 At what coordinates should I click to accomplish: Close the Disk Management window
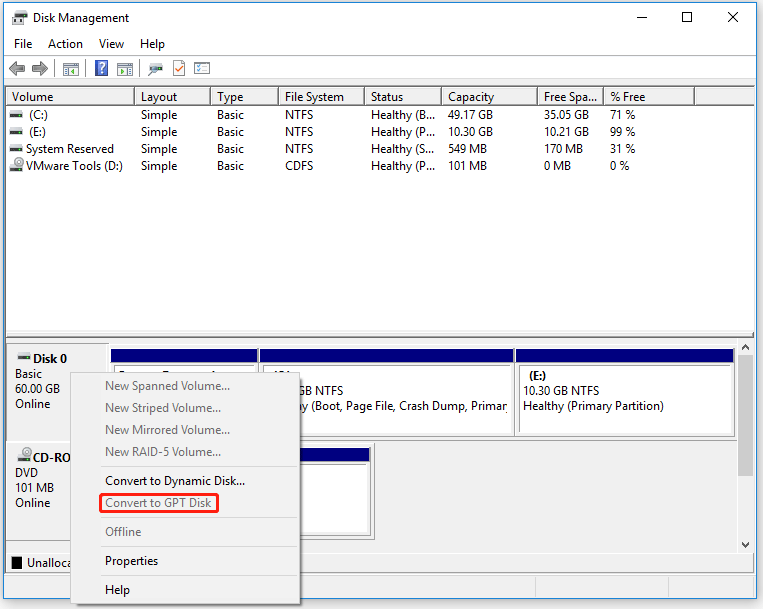click(732, 18)
